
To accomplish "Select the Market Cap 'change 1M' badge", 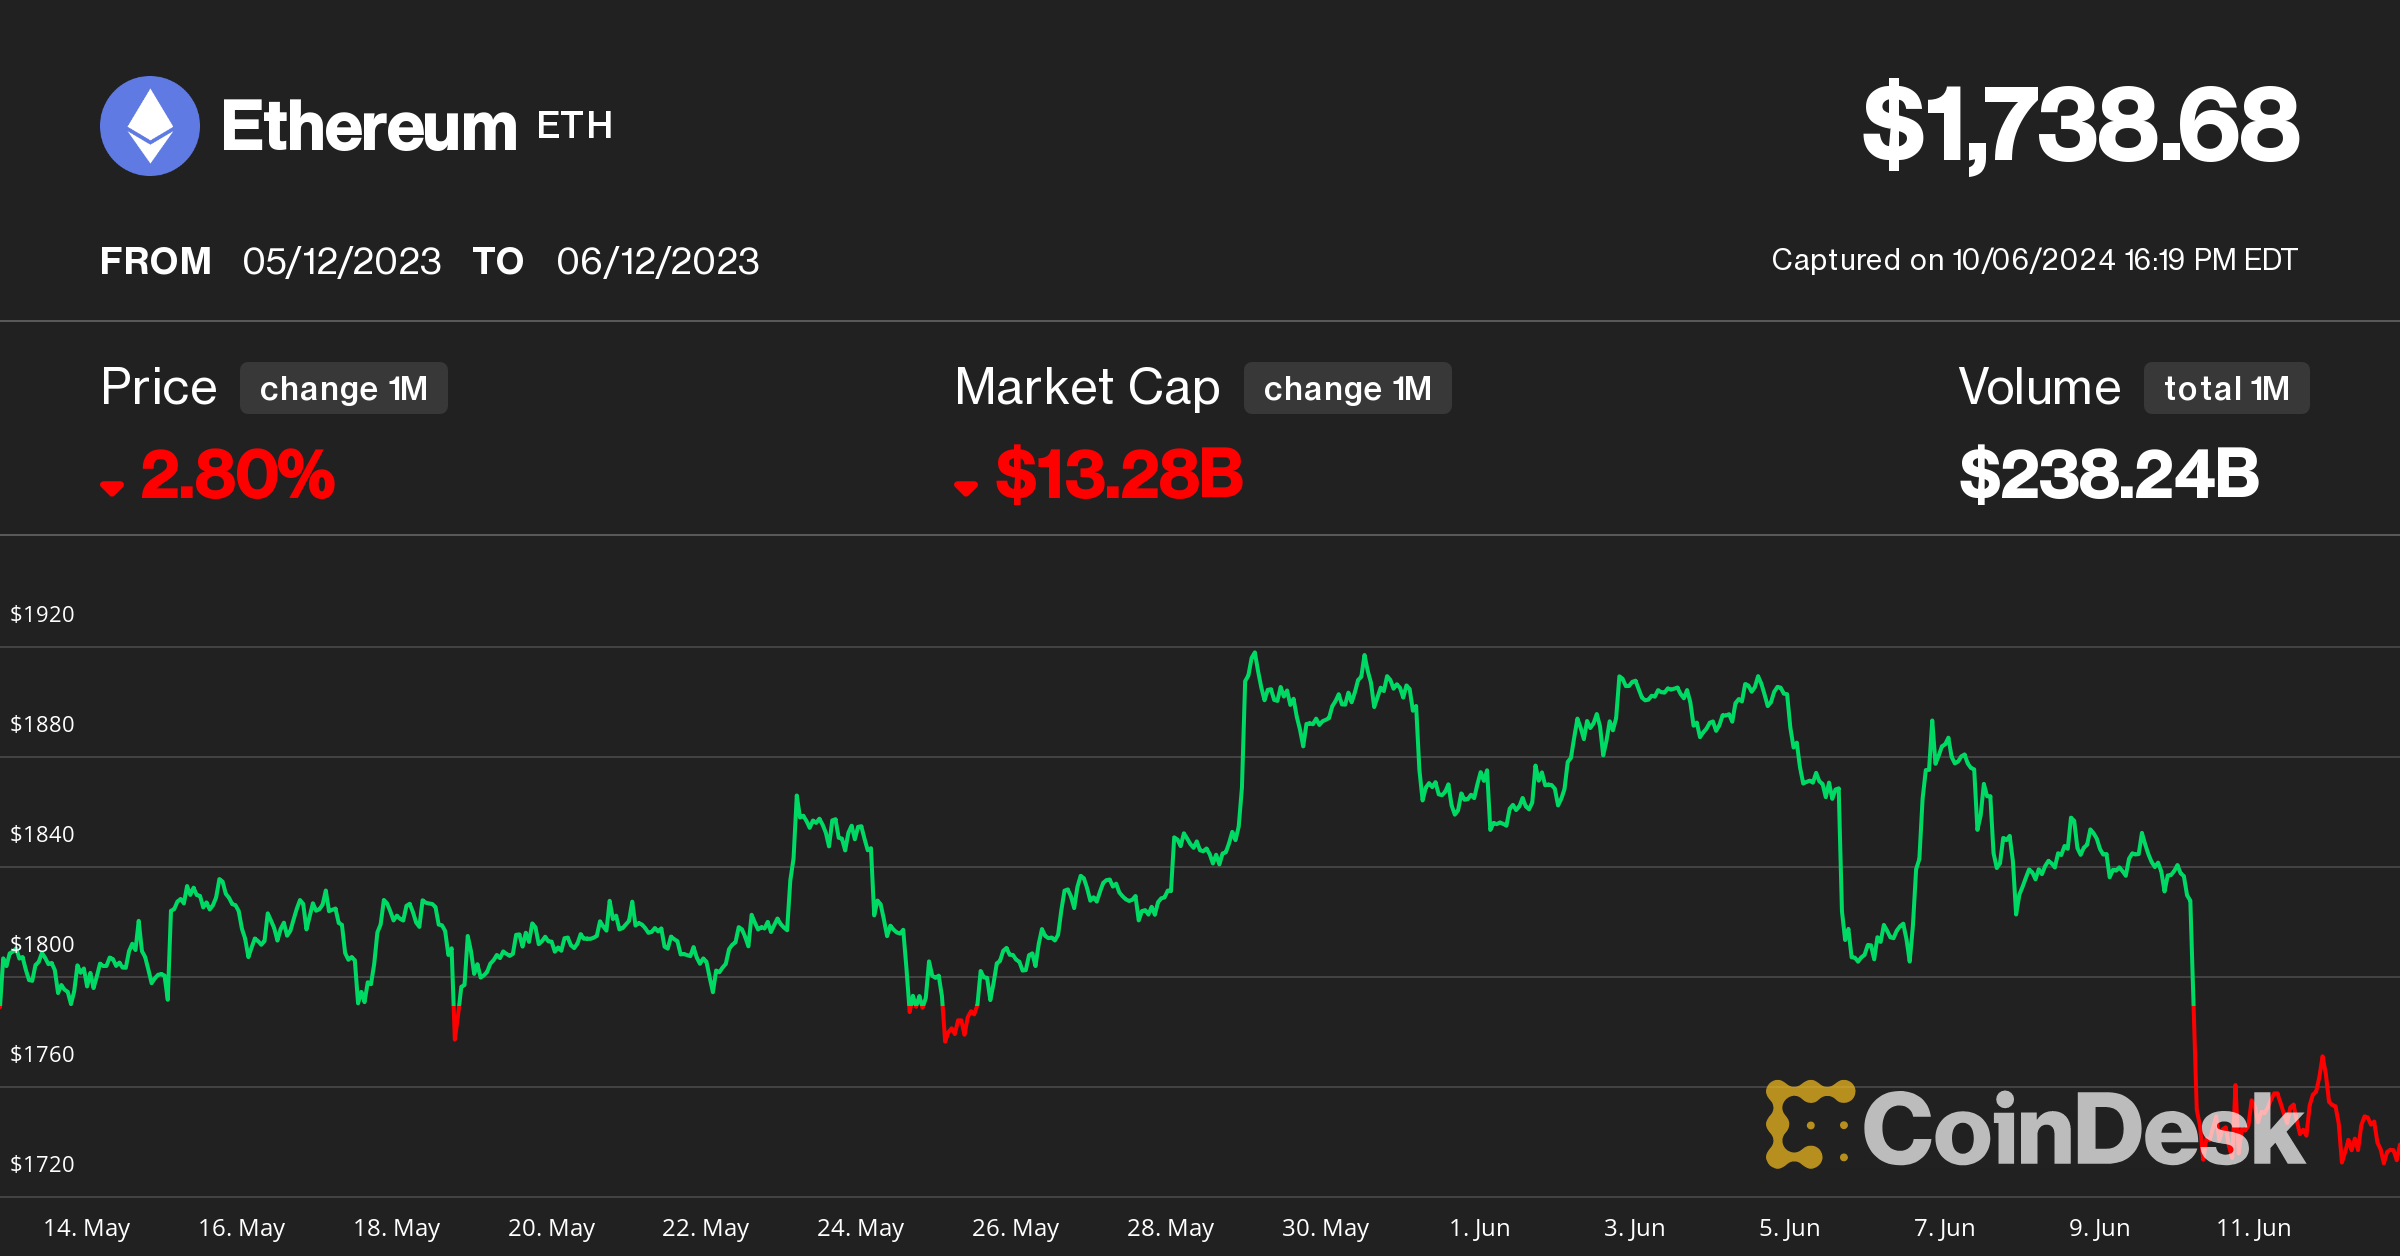I will click(1347, 388).
